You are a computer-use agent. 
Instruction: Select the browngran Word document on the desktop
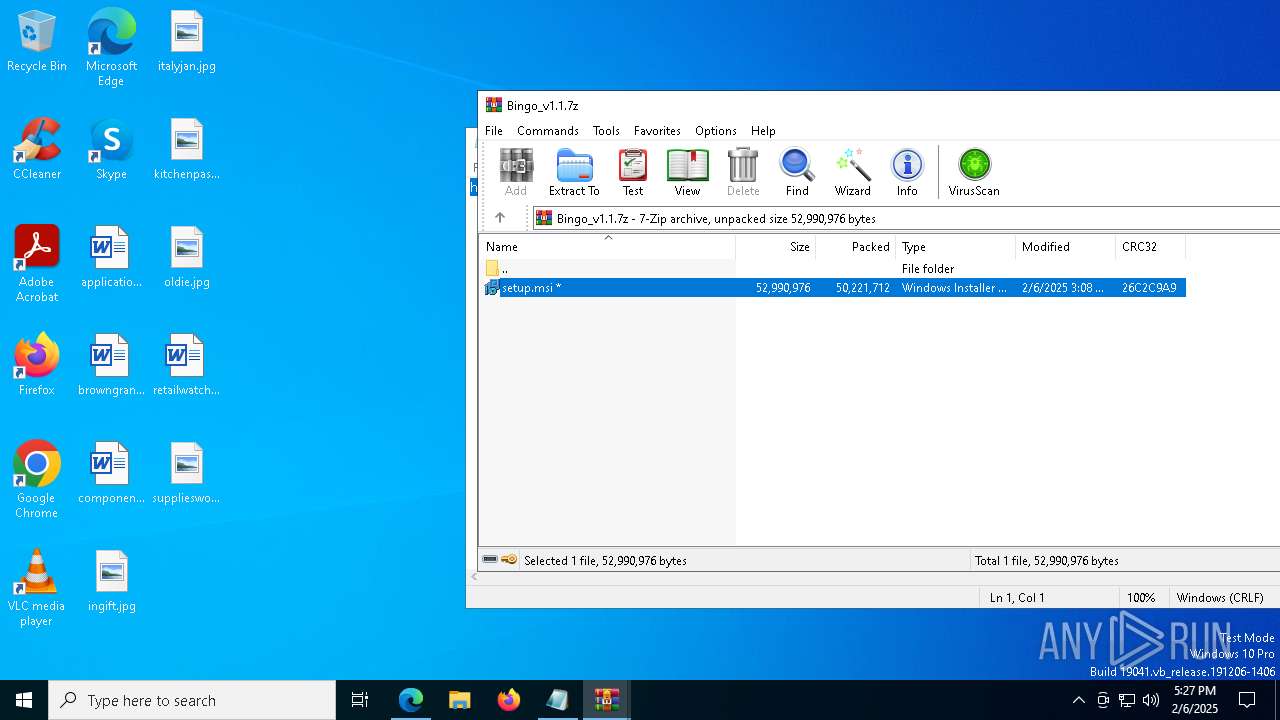[x=111, y=365]
